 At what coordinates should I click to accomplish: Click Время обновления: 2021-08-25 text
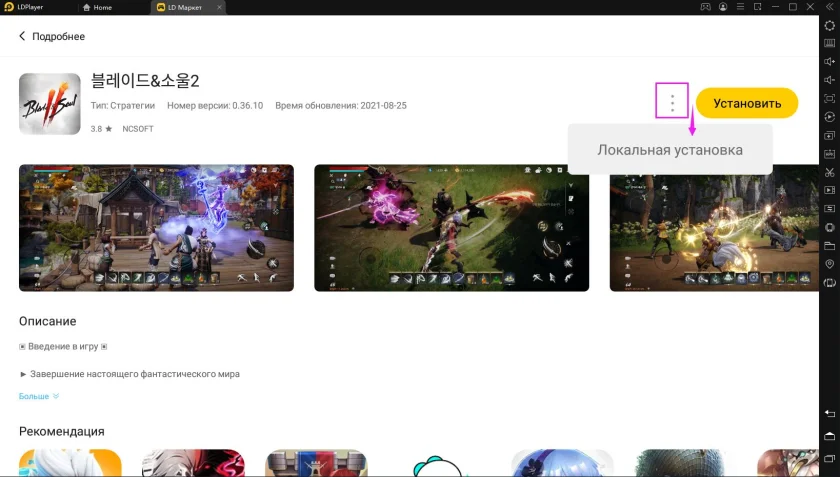pyautogui.click(x=341, y=106)
